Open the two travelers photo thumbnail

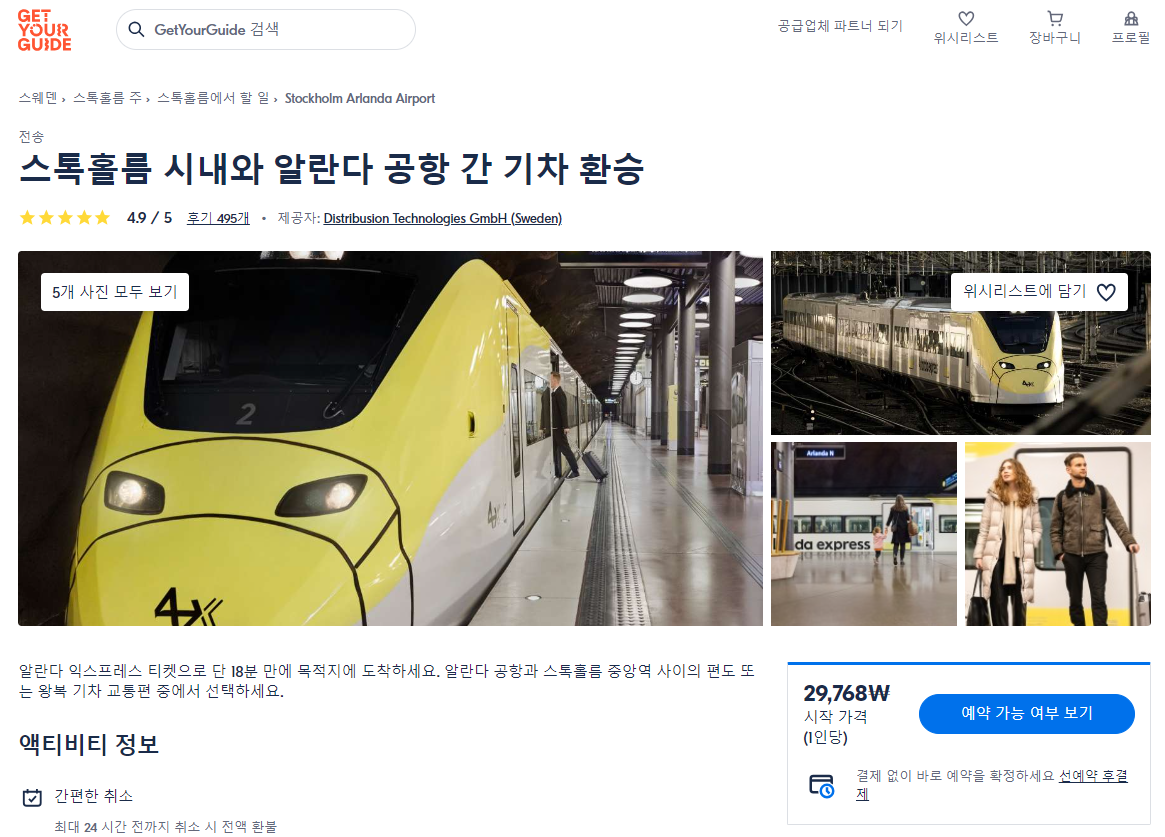click(1057, 534)
